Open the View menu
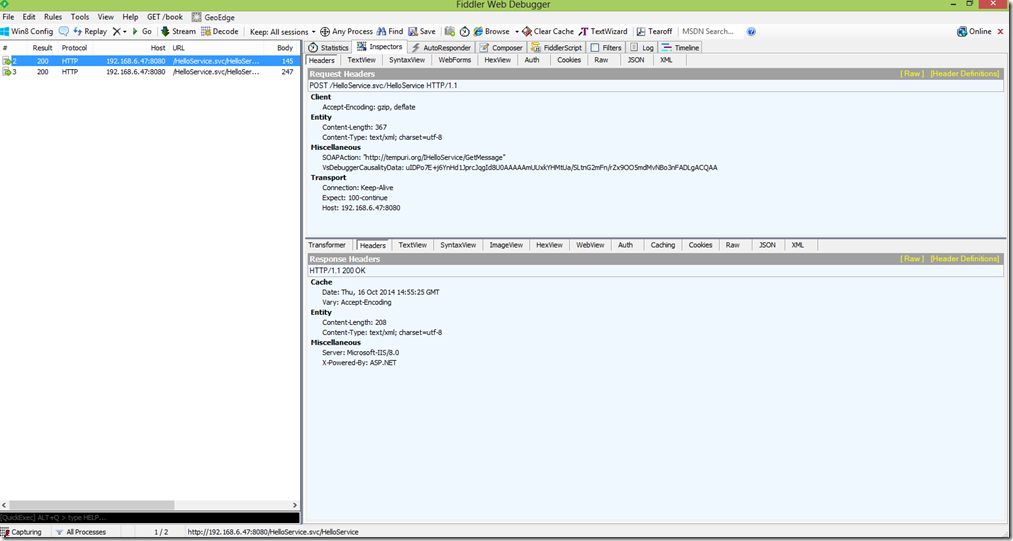Viewport: 1013px width, 541px height. pos(105,17)
